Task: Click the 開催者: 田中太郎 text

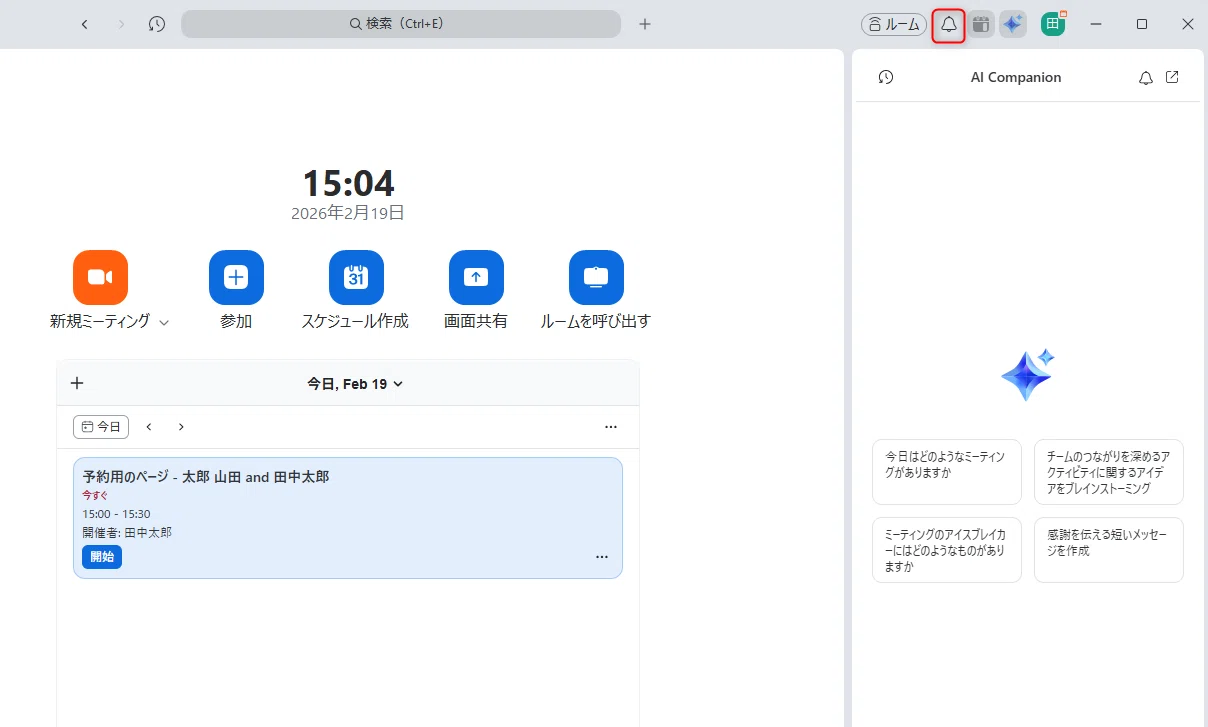Action: click(127, 533)
